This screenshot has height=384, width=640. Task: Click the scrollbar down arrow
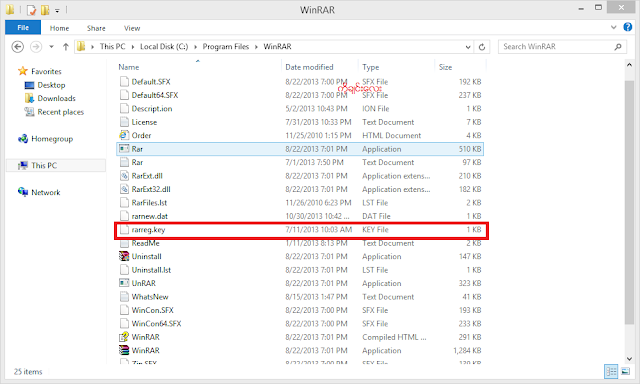(629, 359)
